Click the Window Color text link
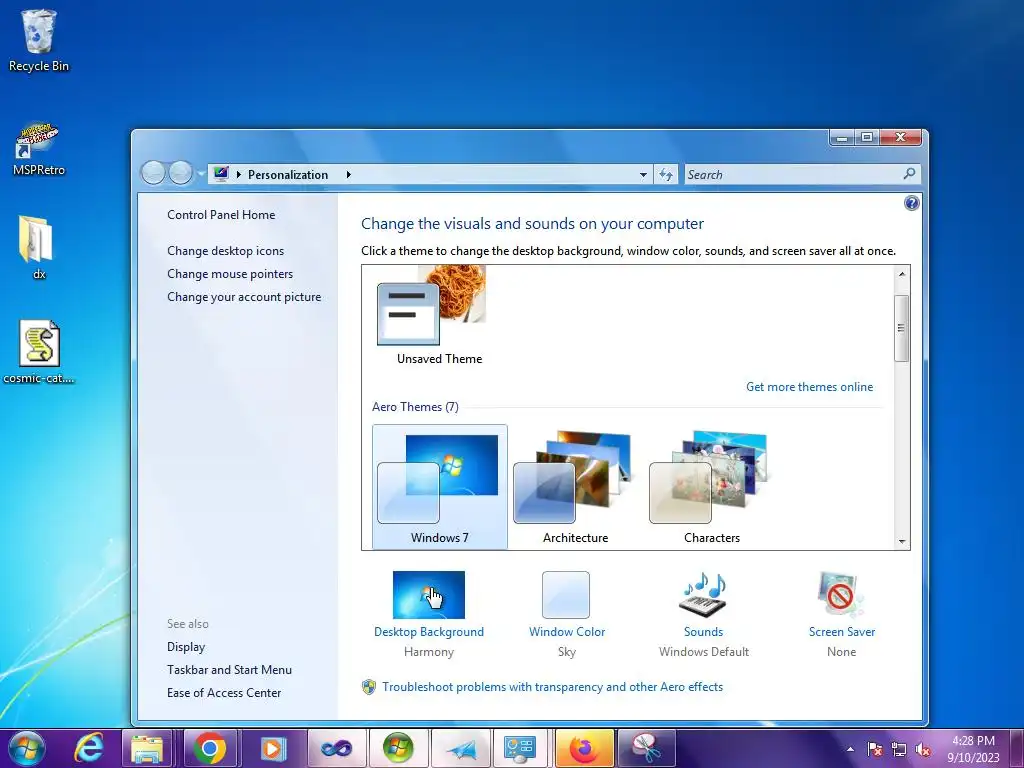 566,632
